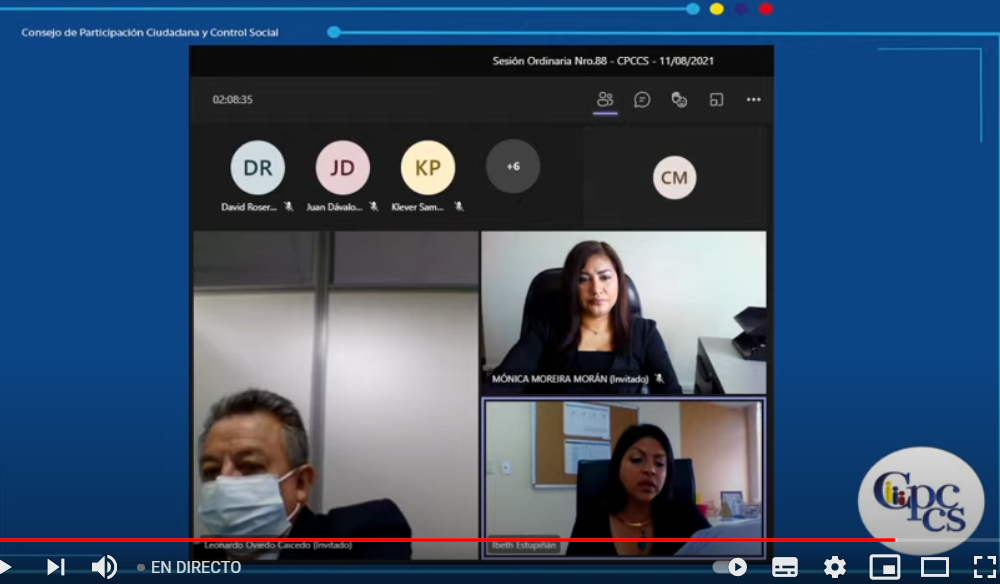The width and height of the screenshot is (1000, 584).
Task: Select Ibeth Estupiñán's video tile
Action: coord(624,478)
